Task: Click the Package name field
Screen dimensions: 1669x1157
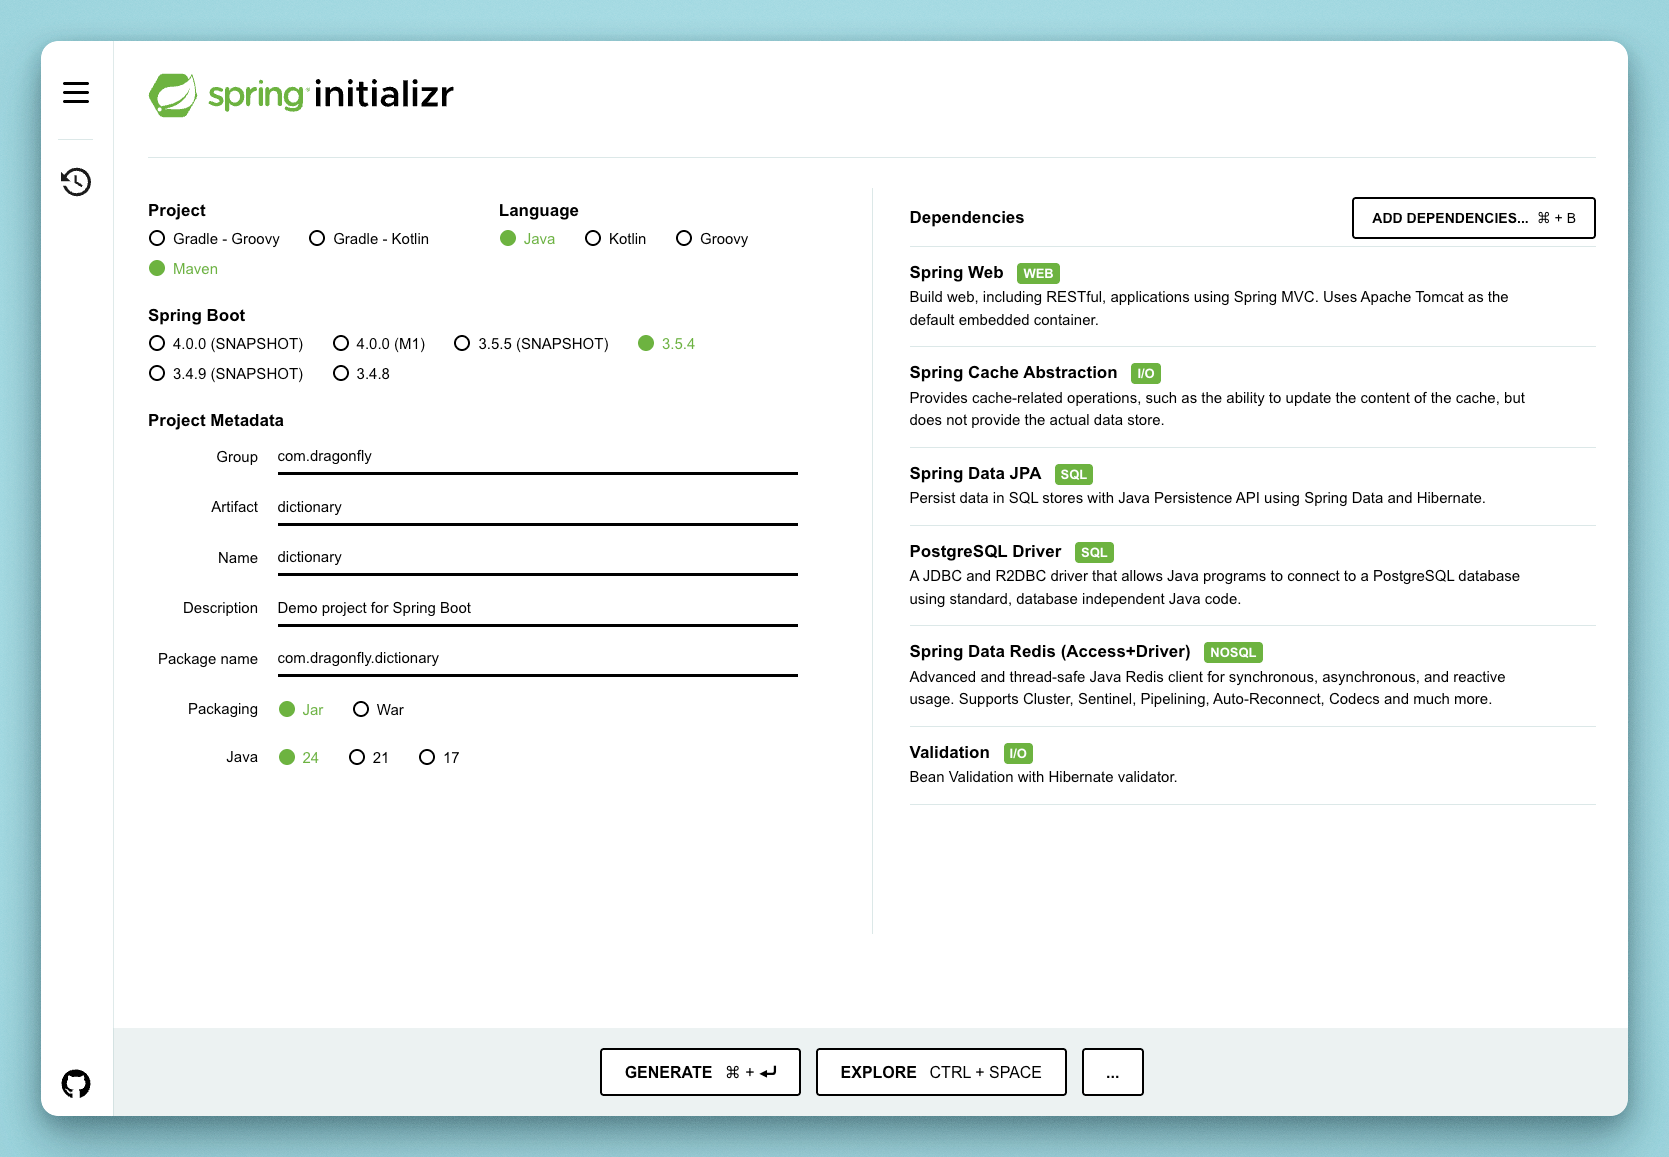Action: pos(536,658)
